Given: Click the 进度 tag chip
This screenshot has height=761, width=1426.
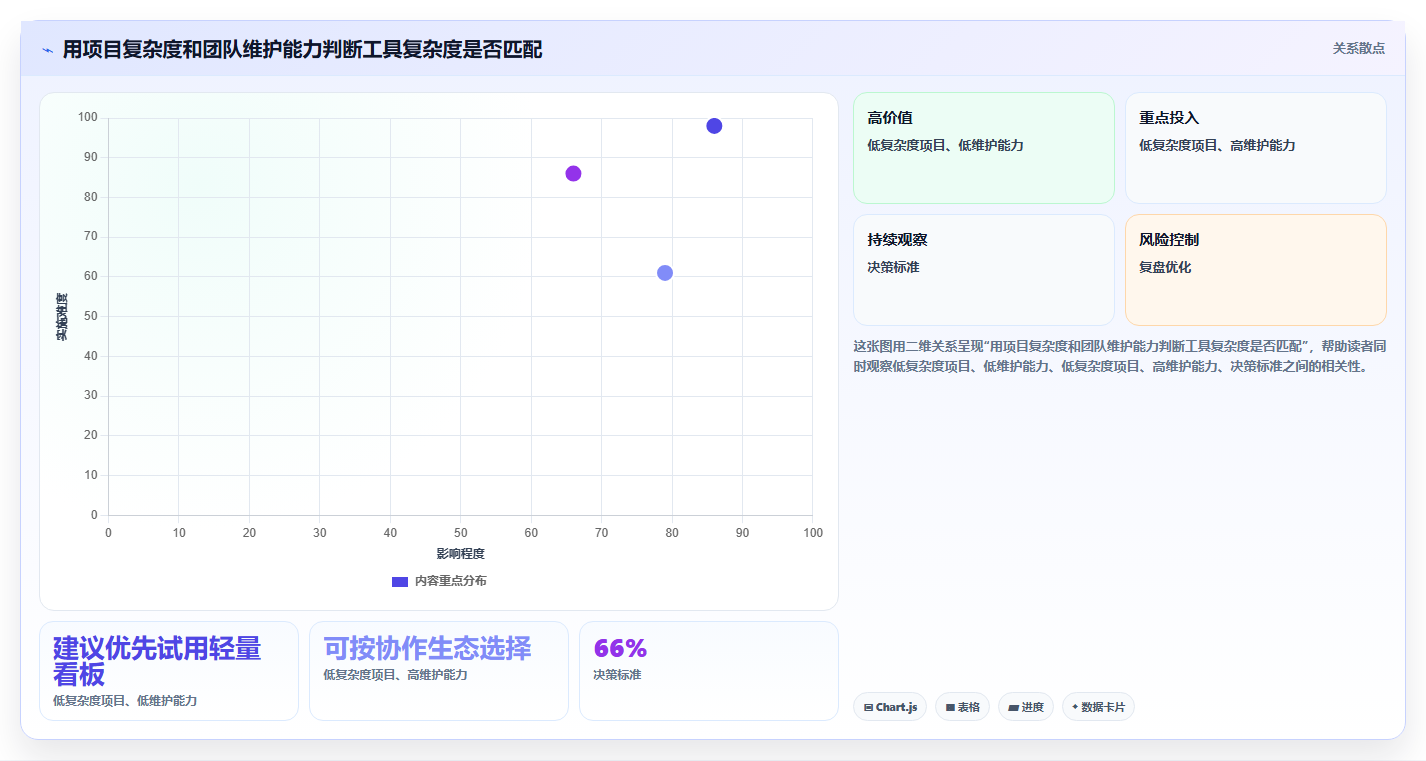Looking at the screenshot, I should pos(1026,707).
